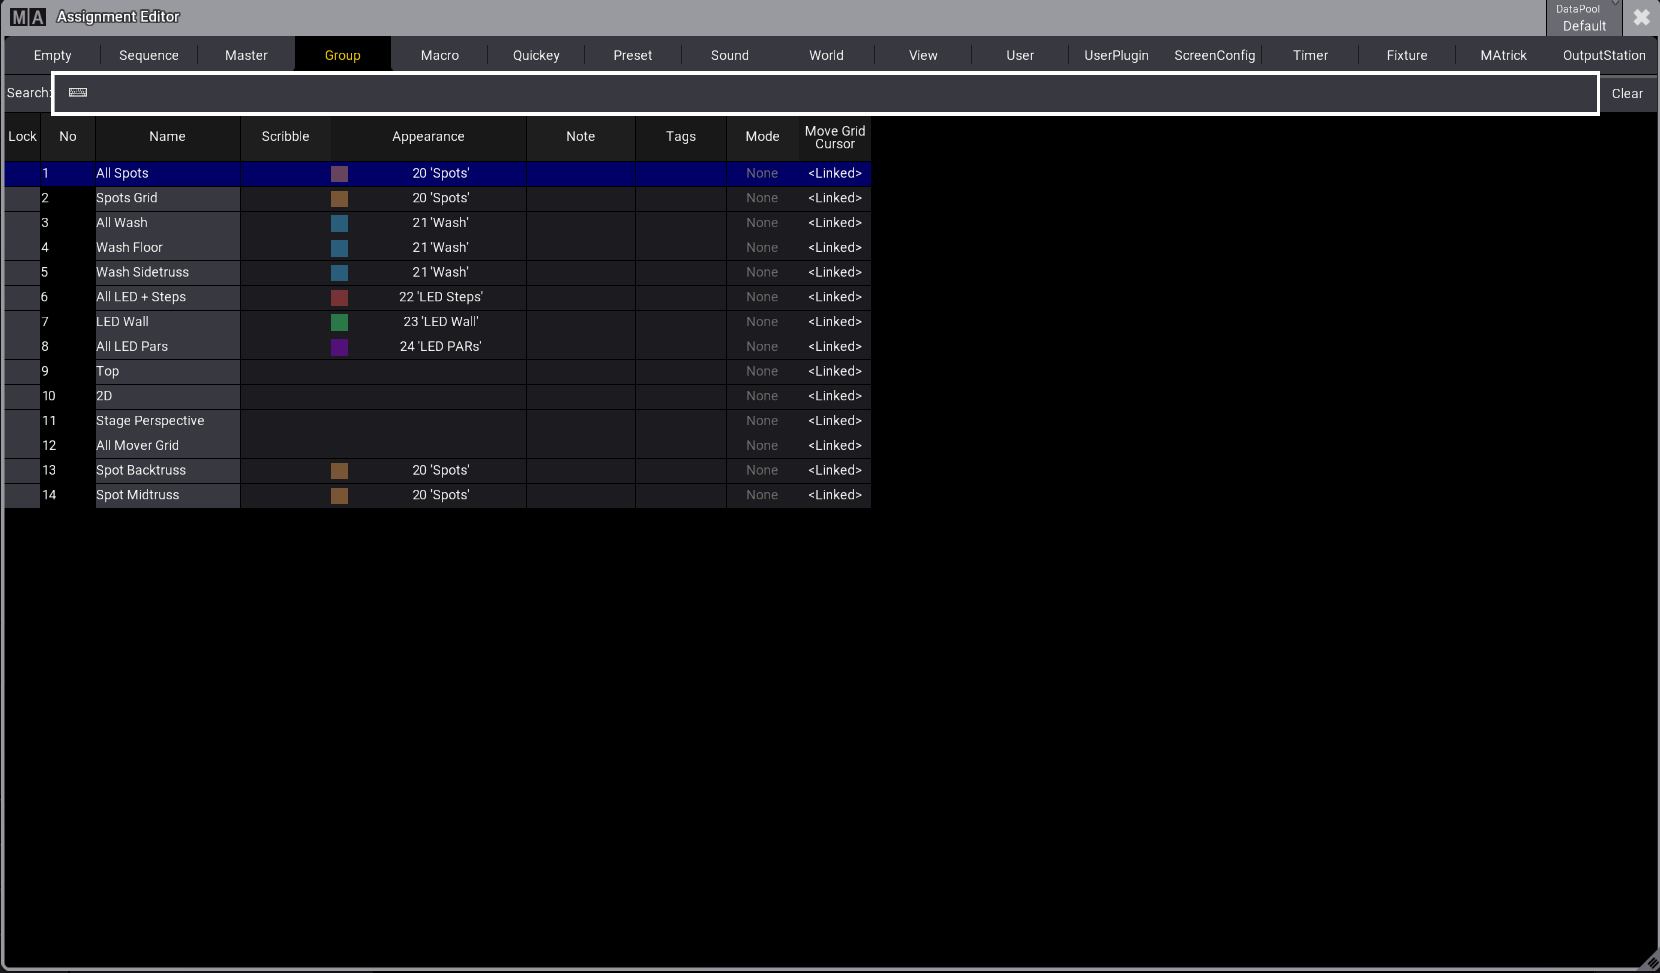Select the Fixture tab

(x=1406, y=55)
